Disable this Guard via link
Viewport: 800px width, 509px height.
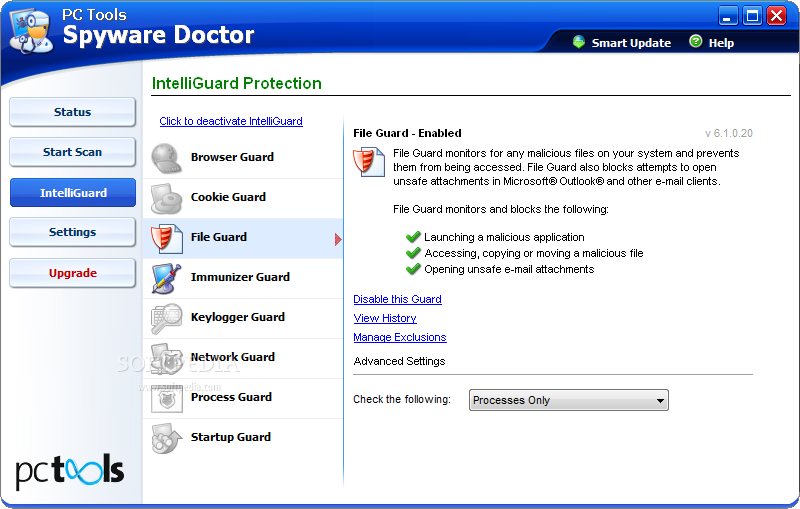click(397, 299)
